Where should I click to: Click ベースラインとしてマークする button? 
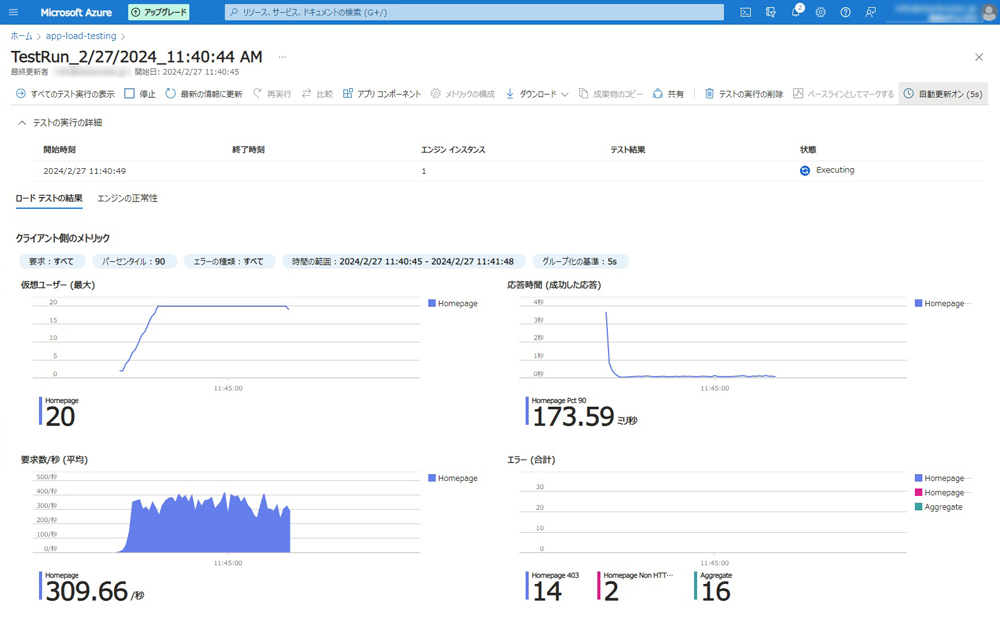pyautogui.click(x=843, y=94)
